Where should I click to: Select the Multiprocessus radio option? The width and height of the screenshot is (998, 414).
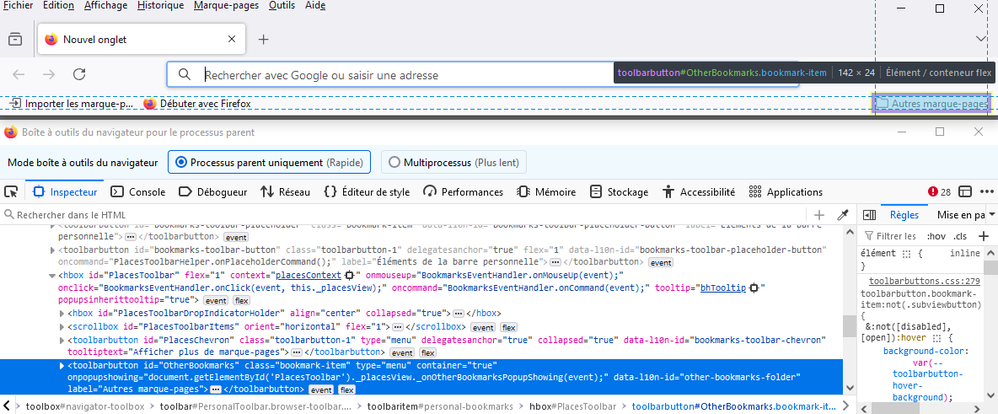(393, 162)
